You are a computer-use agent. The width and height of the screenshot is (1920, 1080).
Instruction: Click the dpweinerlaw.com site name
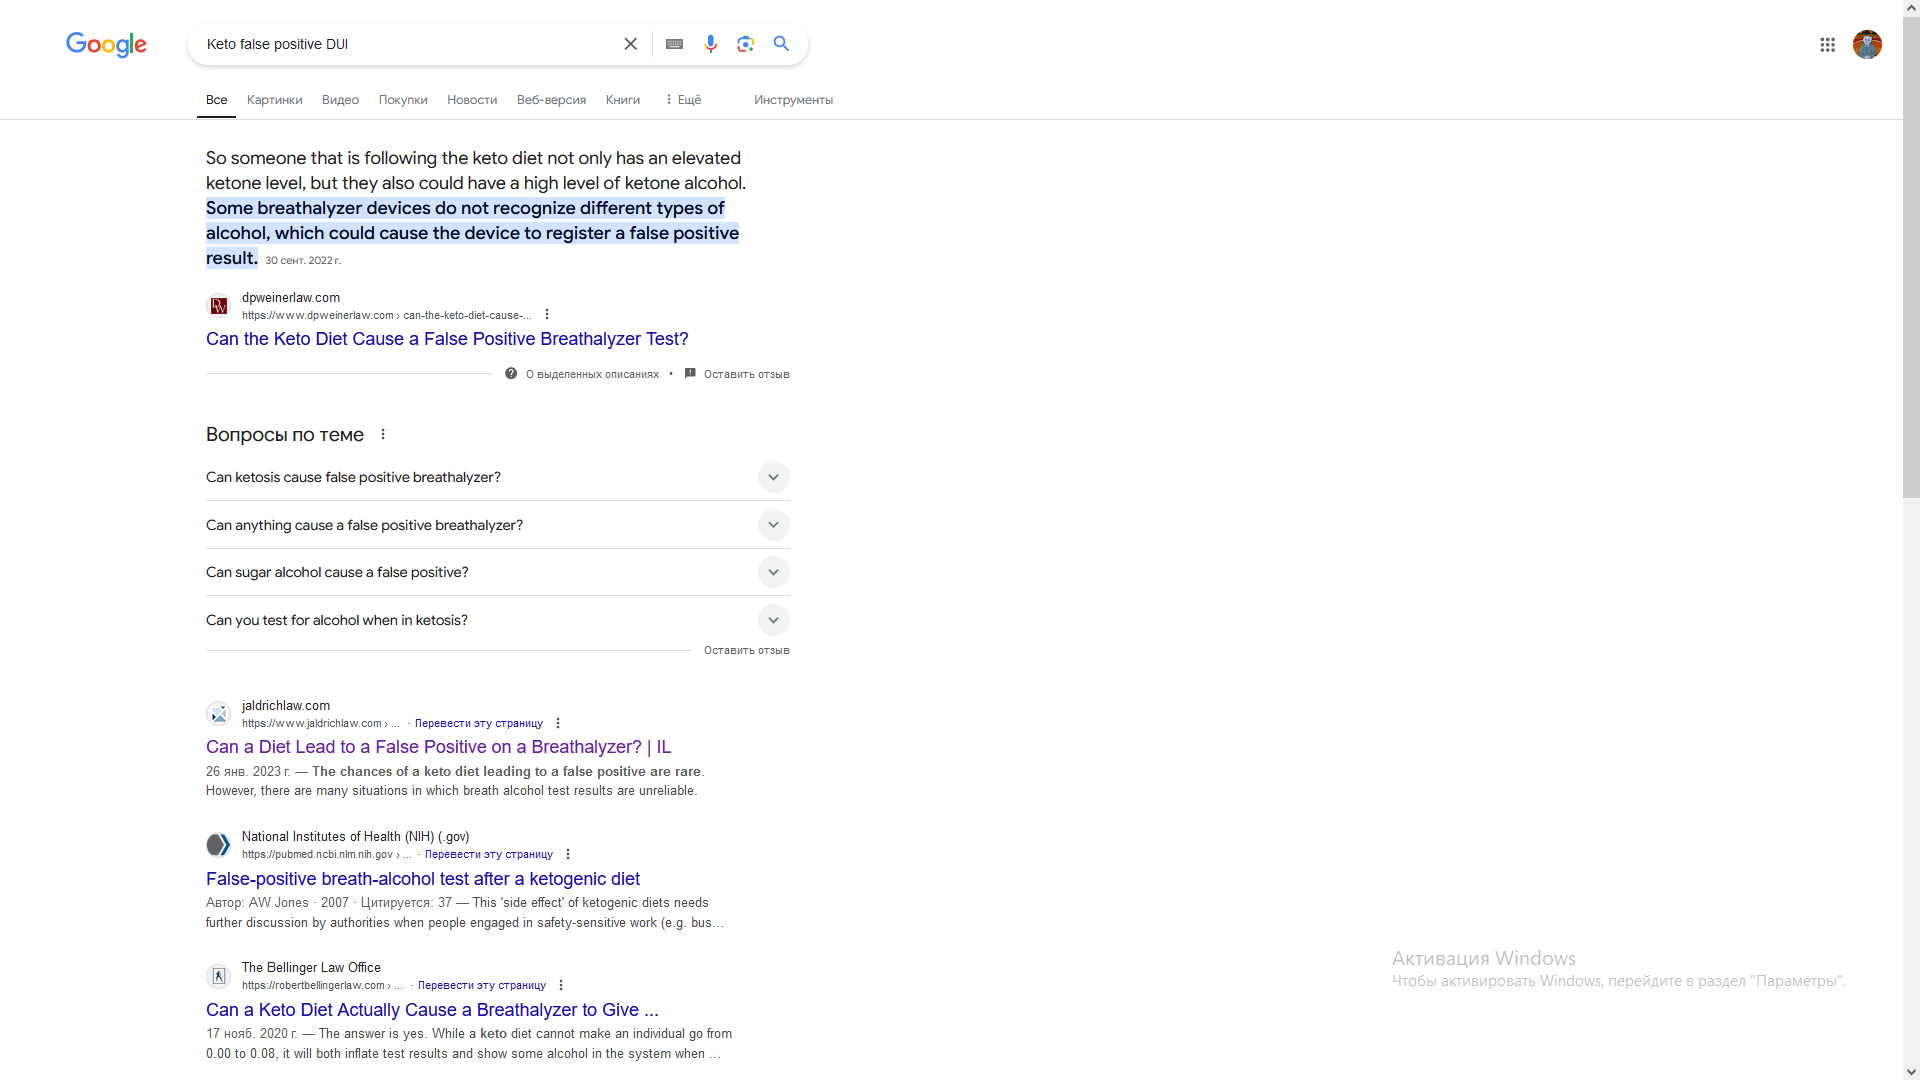291,297
